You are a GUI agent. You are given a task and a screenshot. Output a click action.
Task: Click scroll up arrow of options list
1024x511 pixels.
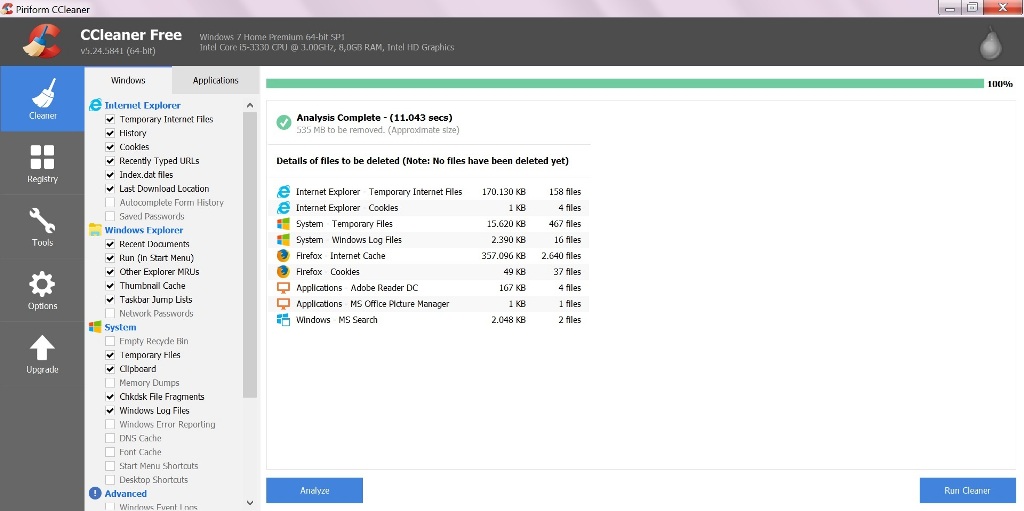(250, 105)
